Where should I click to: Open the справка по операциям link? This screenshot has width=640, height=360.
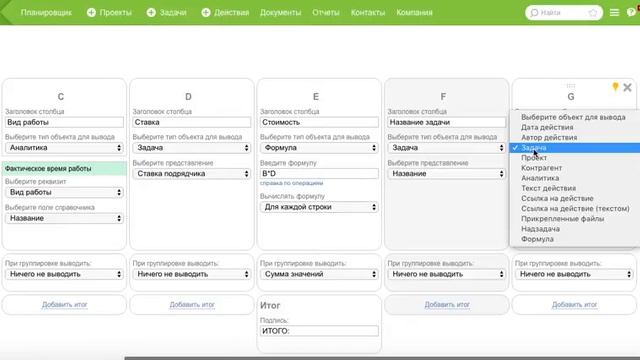(x=291, y=183)
